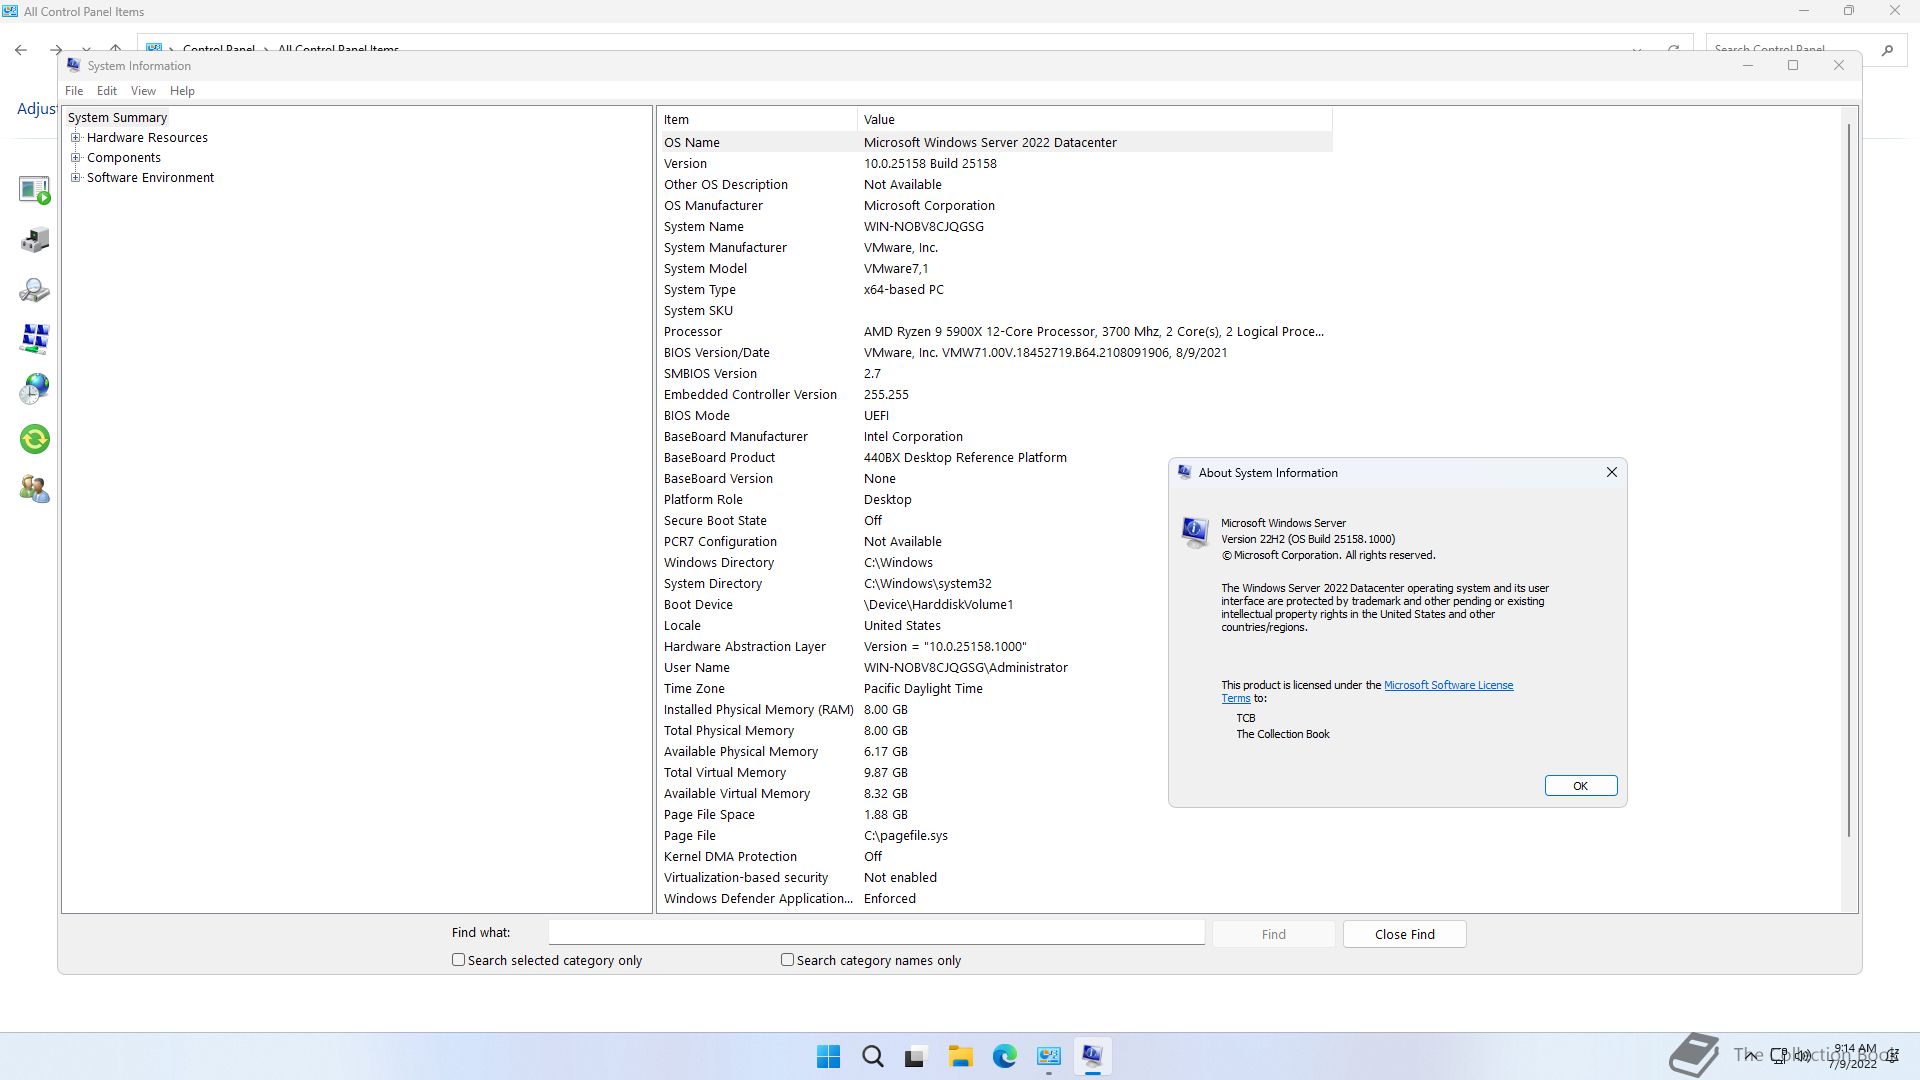The image size is (1920, 1080).
Task: Select the 'UEFI' BIOS mode value
Action: [x=876, y=415]
